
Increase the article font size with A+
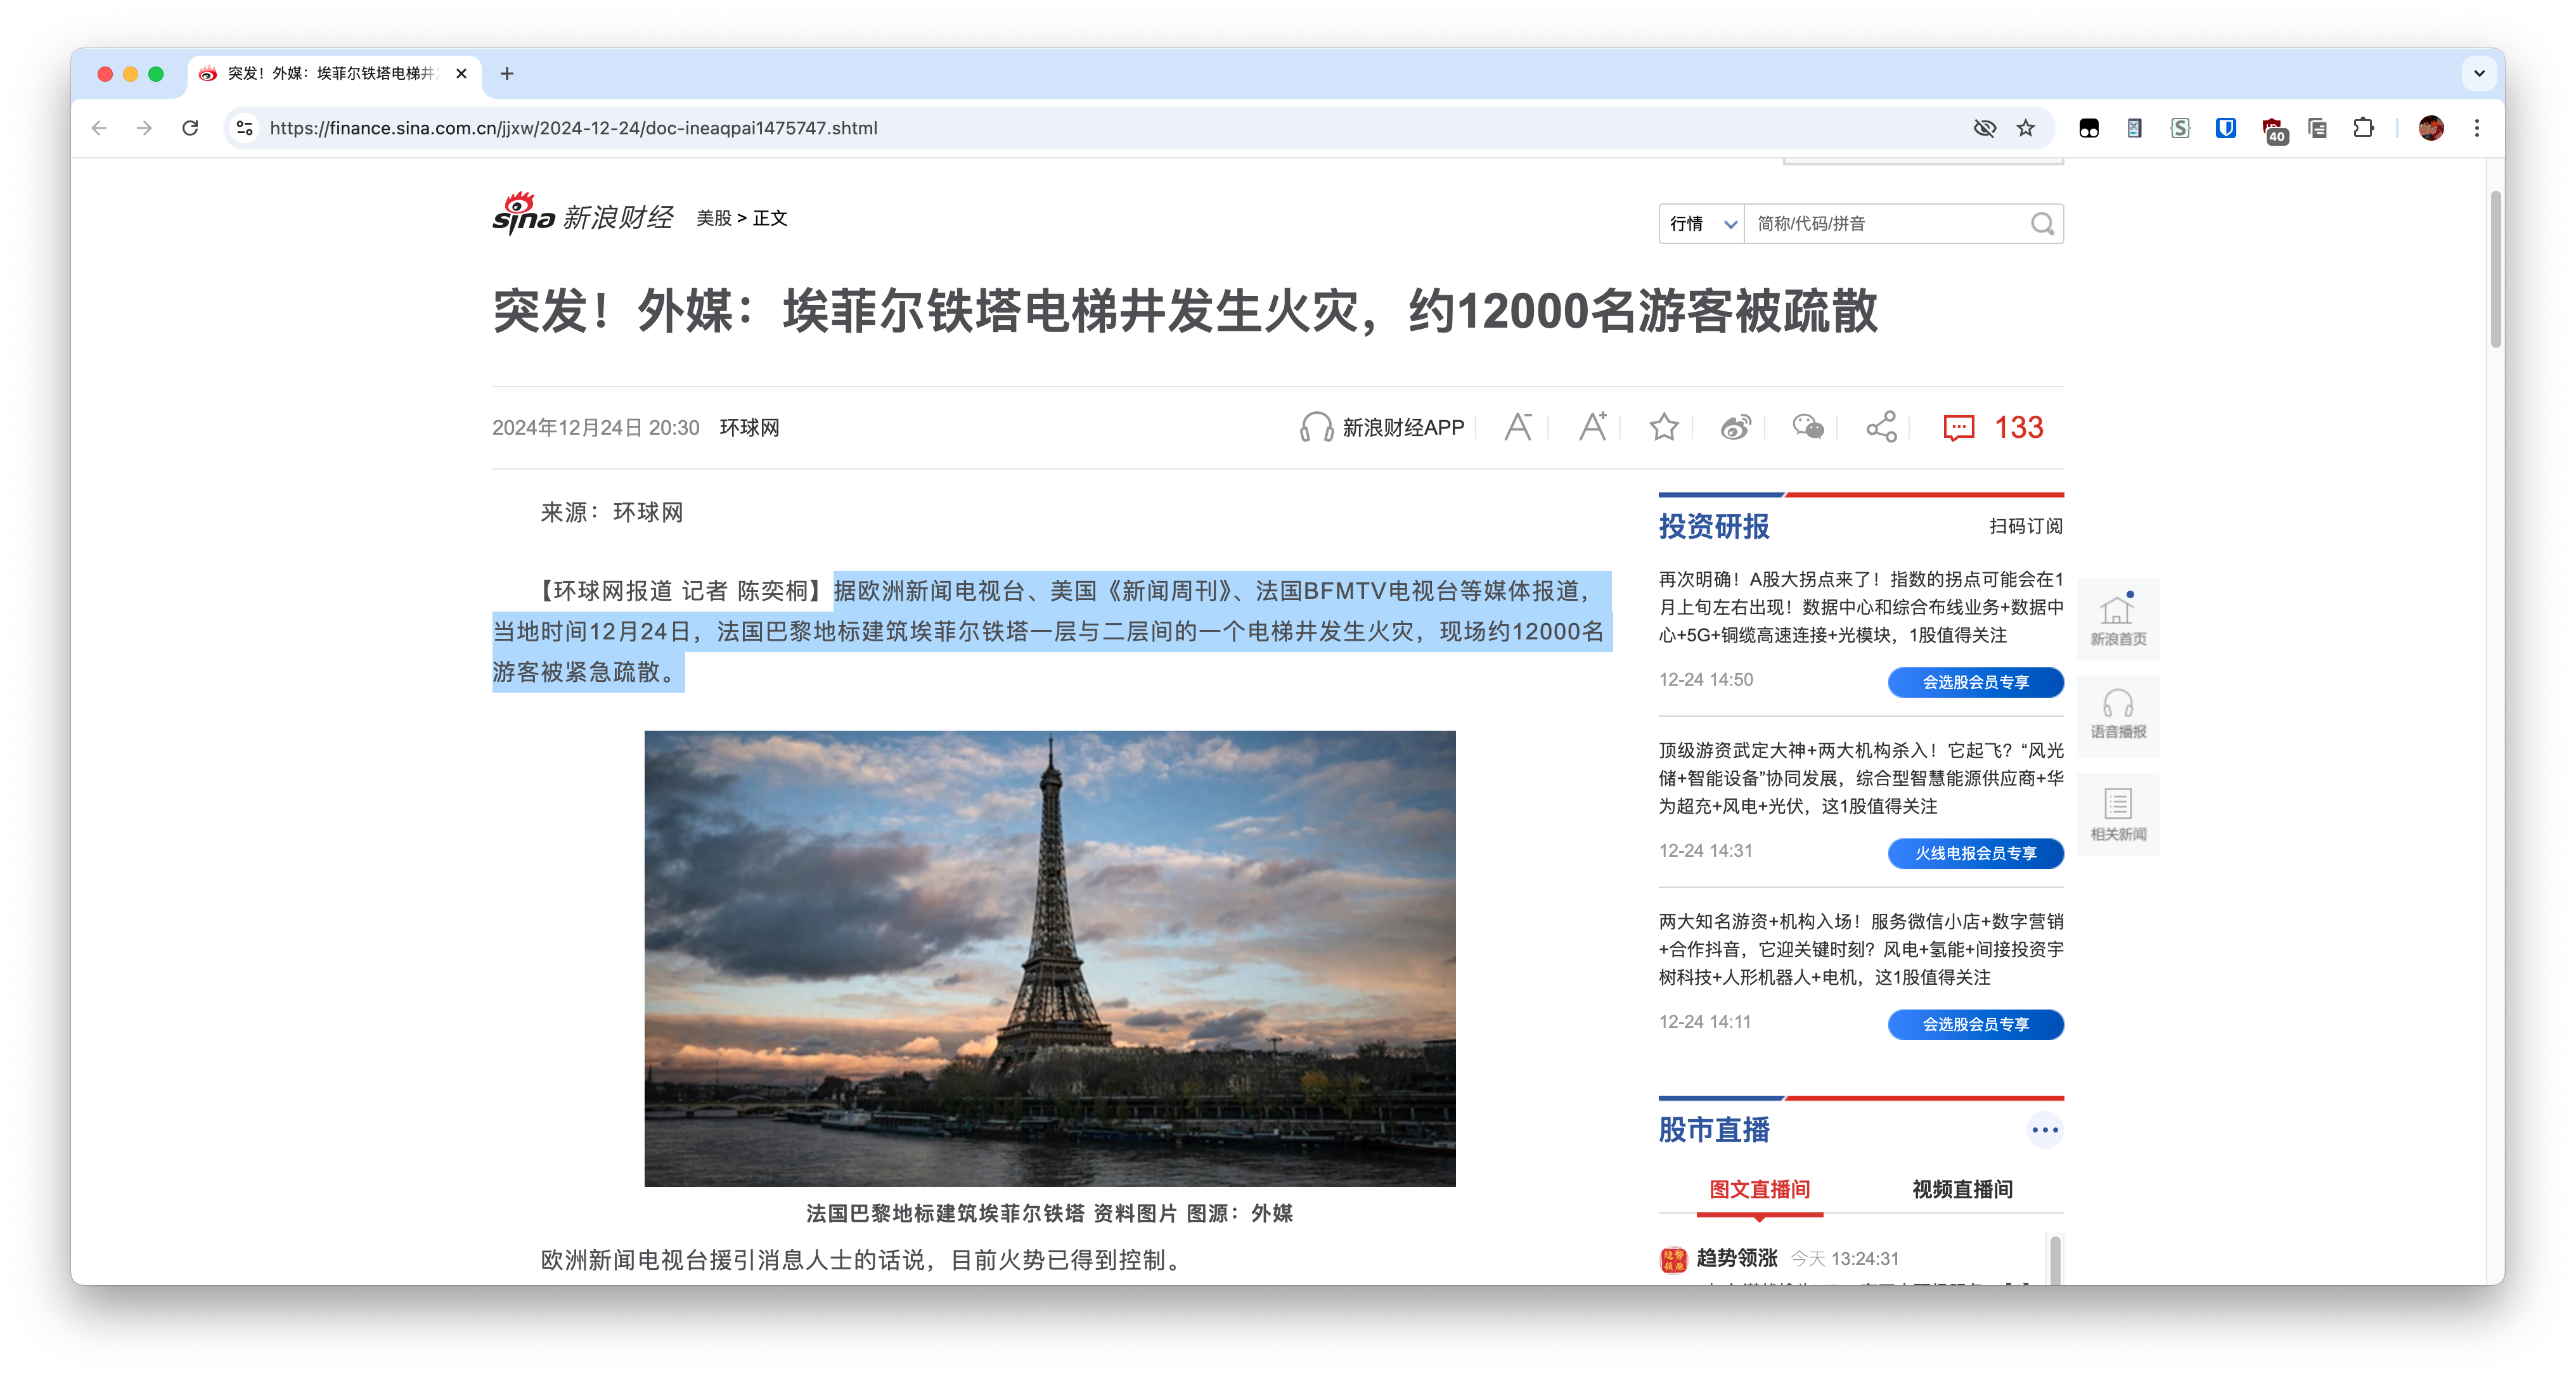pos(1592,428)
